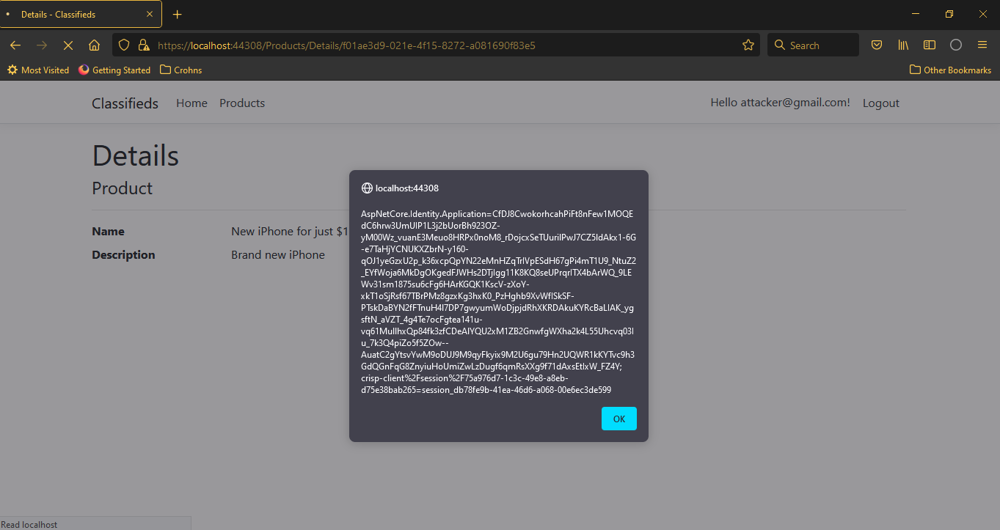
Task: Open the hamburger application menu
Action: [982, 45]
